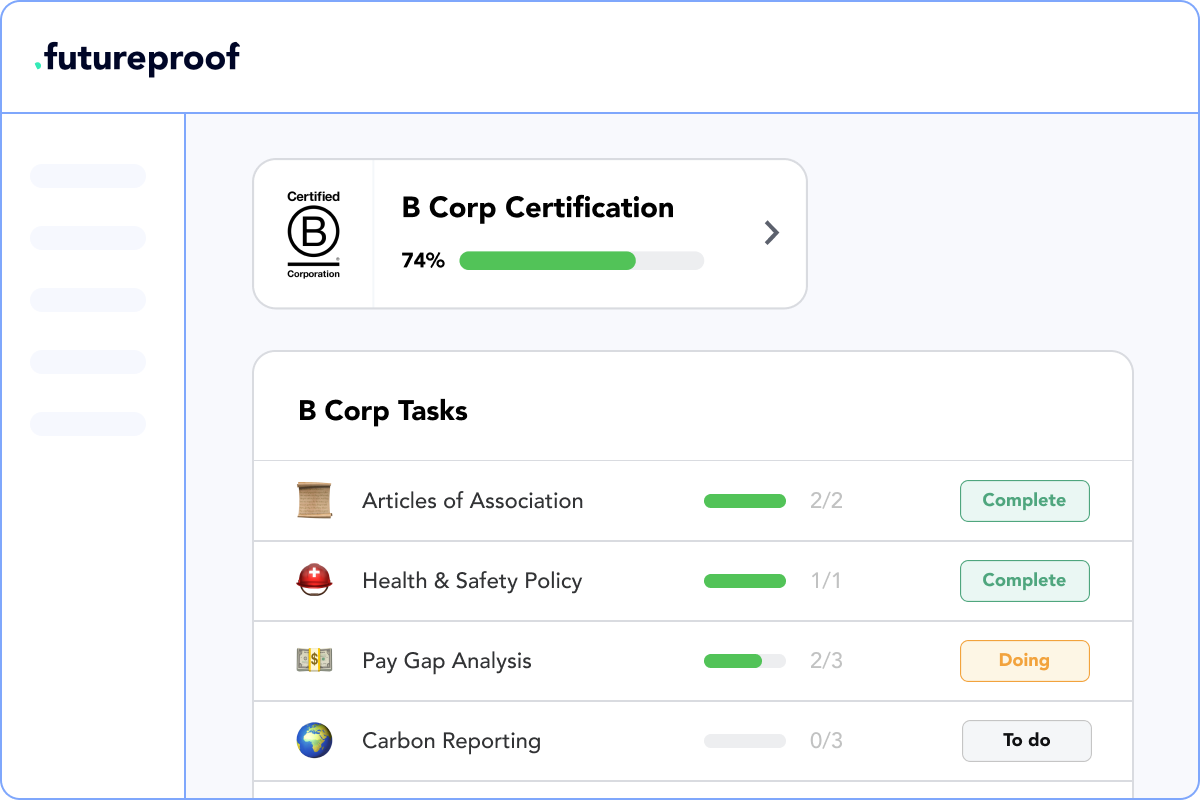The height and width of the screenshot is (800, 1200).
Task: Expand B Corp Certification with chevron arrow
Action: click(771, 233)
